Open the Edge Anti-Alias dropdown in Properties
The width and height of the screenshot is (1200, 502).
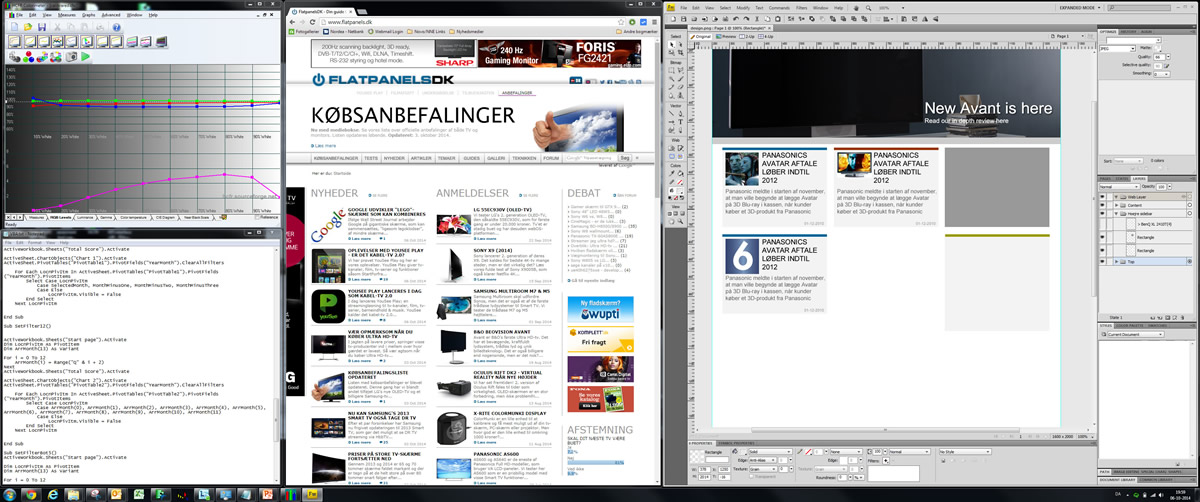(762, 460)
